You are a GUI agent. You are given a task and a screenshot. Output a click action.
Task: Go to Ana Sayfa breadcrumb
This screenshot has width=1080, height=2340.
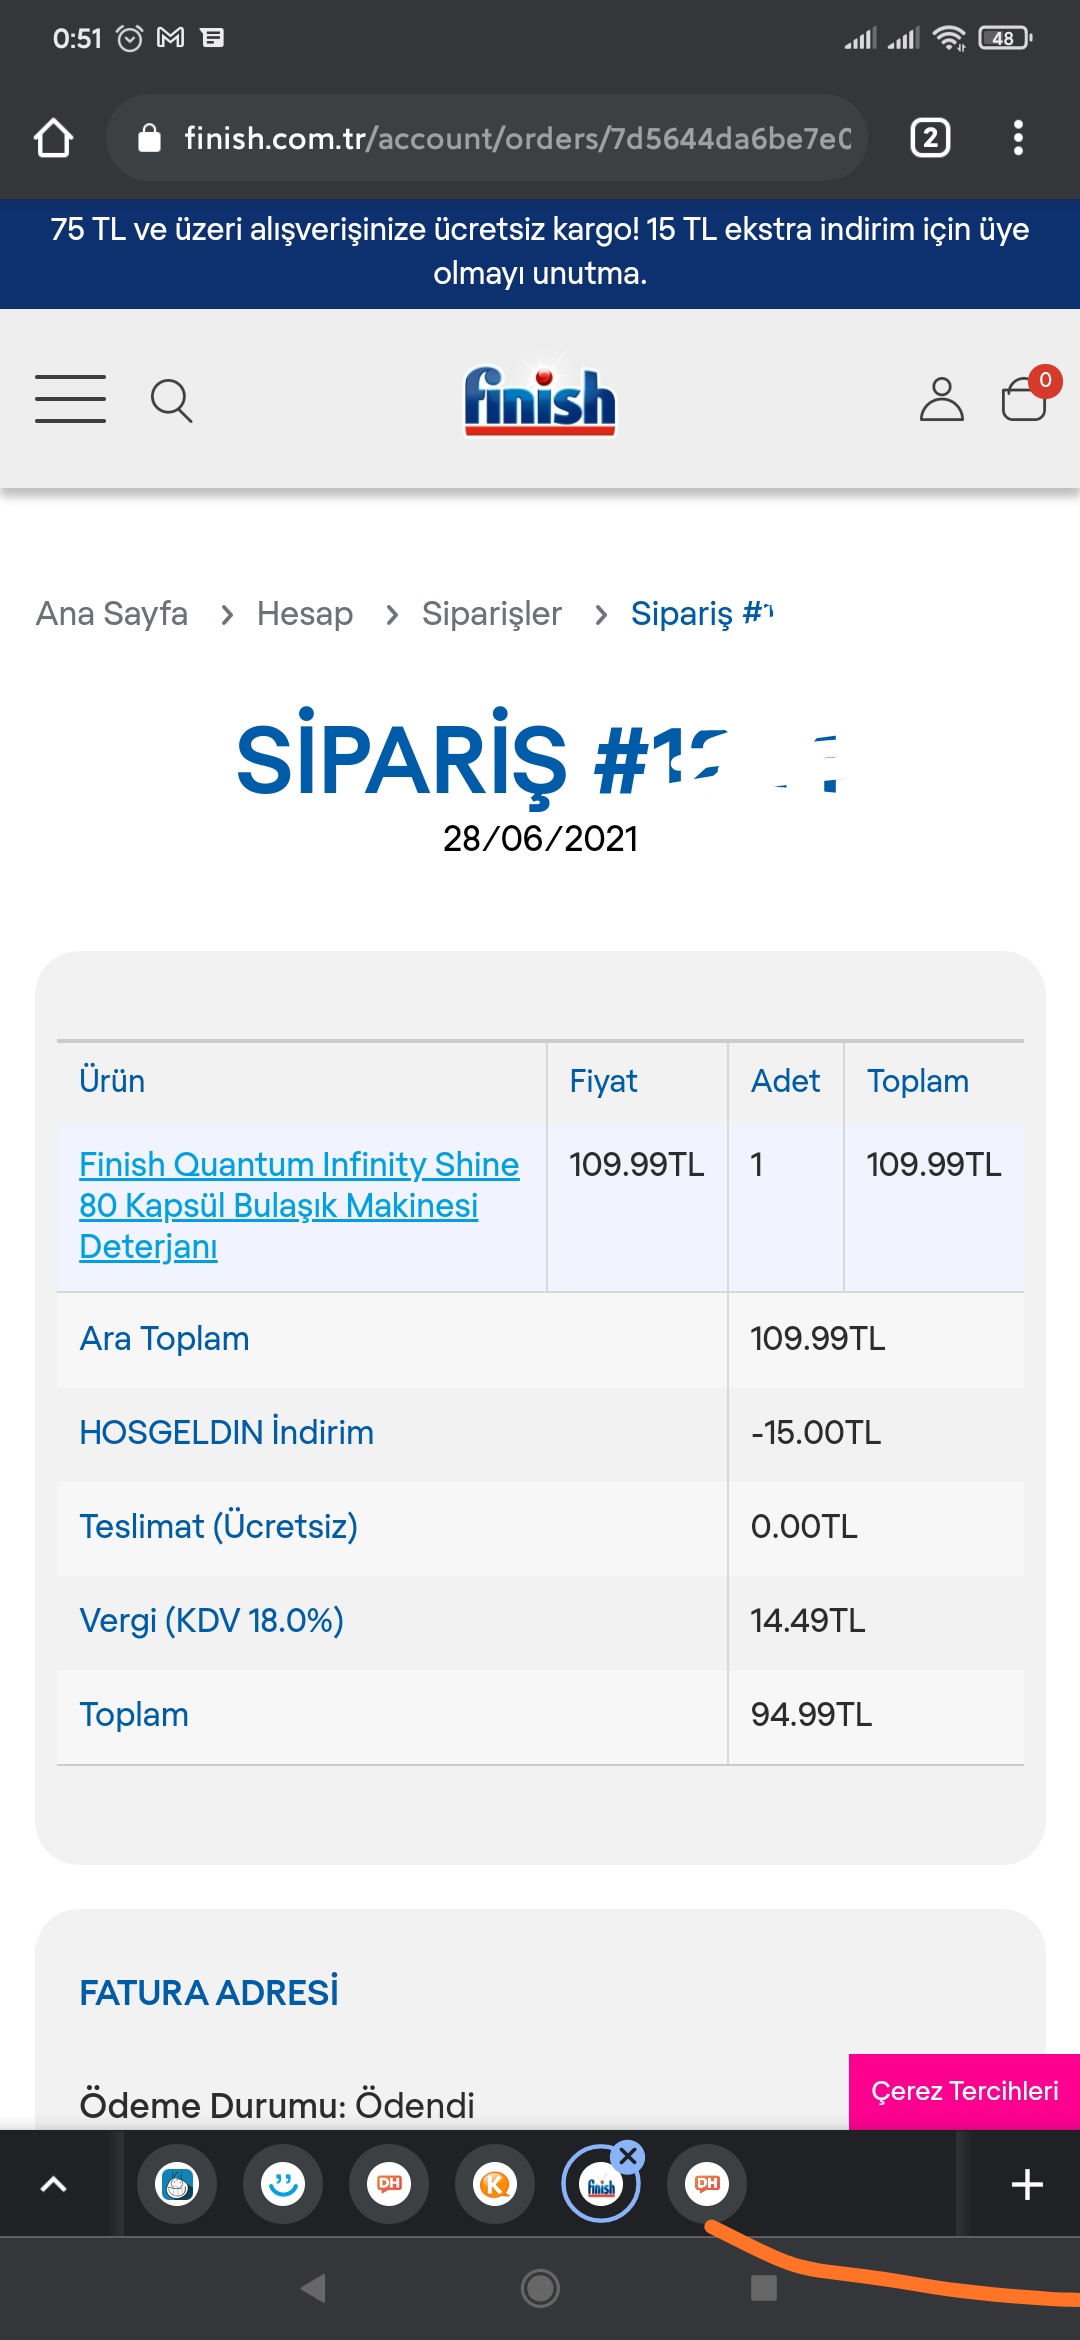tap(112, 613)
